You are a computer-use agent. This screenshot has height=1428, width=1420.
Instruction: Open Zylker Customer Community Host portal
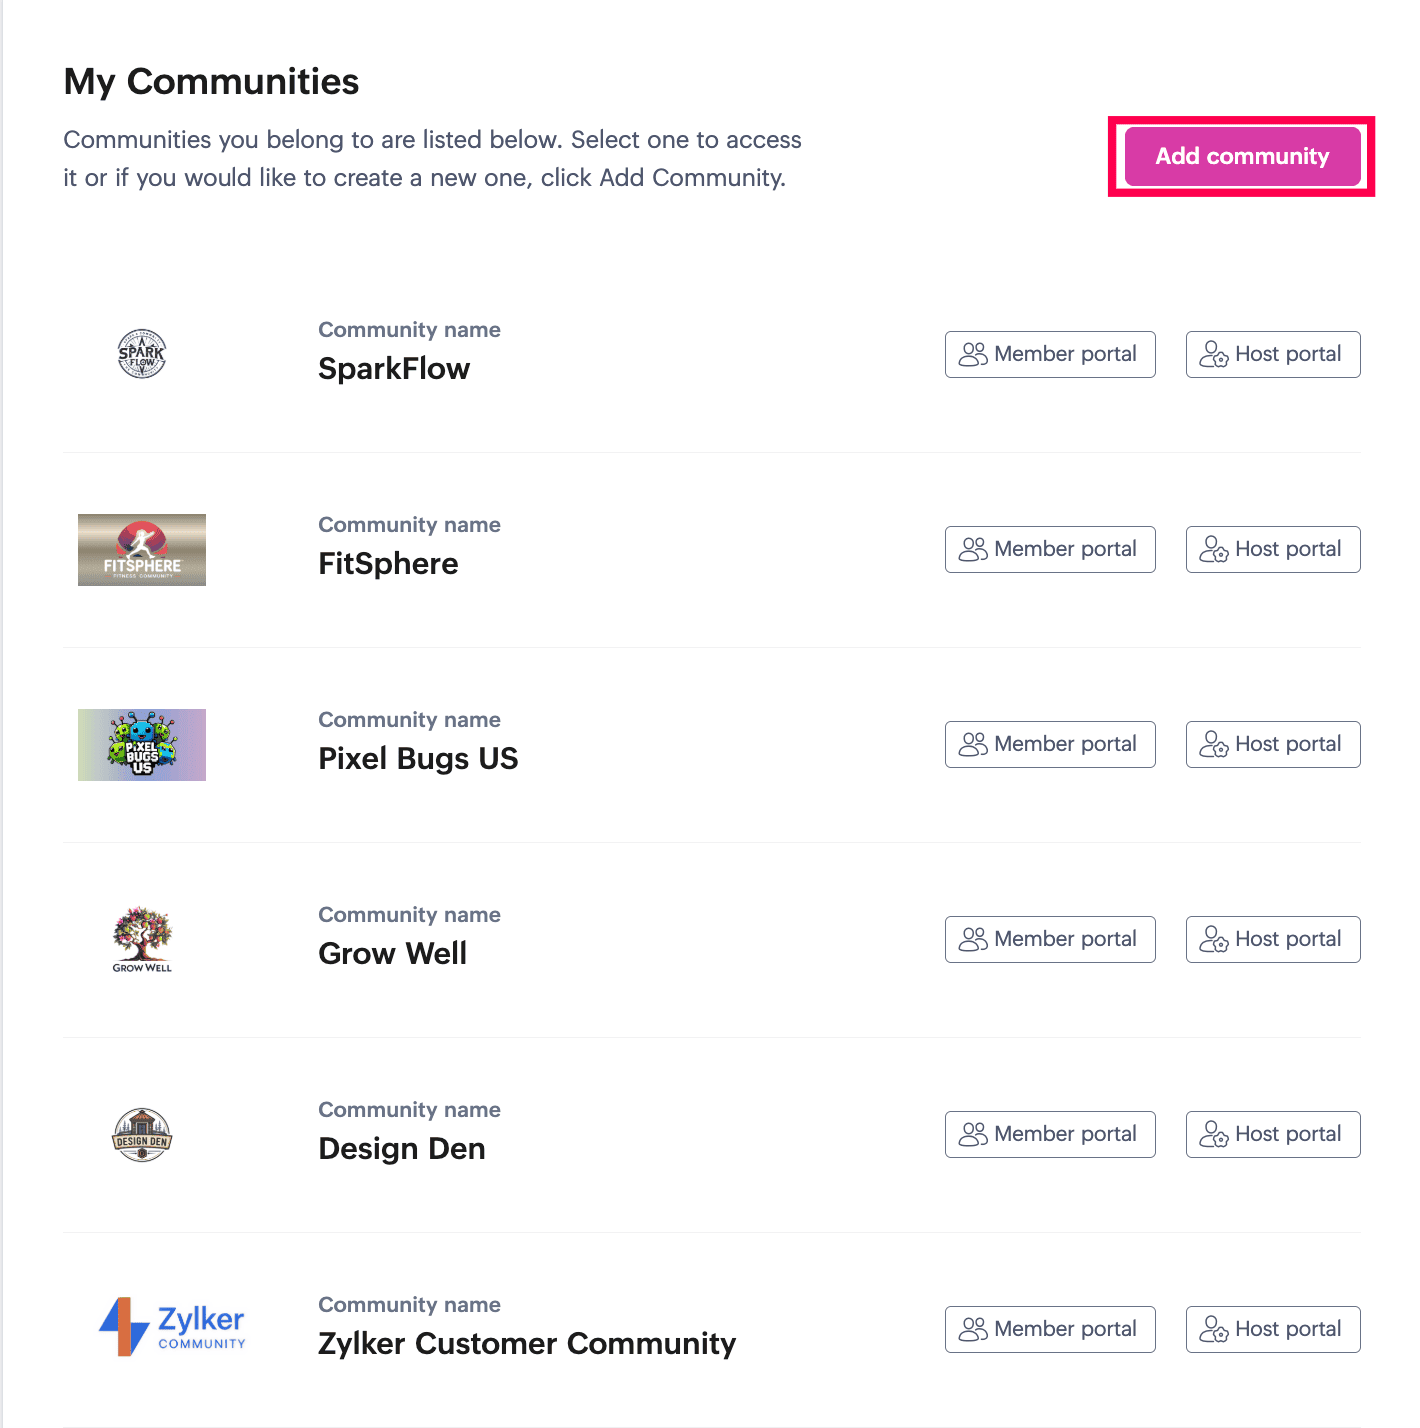pyautogui.click(x=1273, y=1329)
